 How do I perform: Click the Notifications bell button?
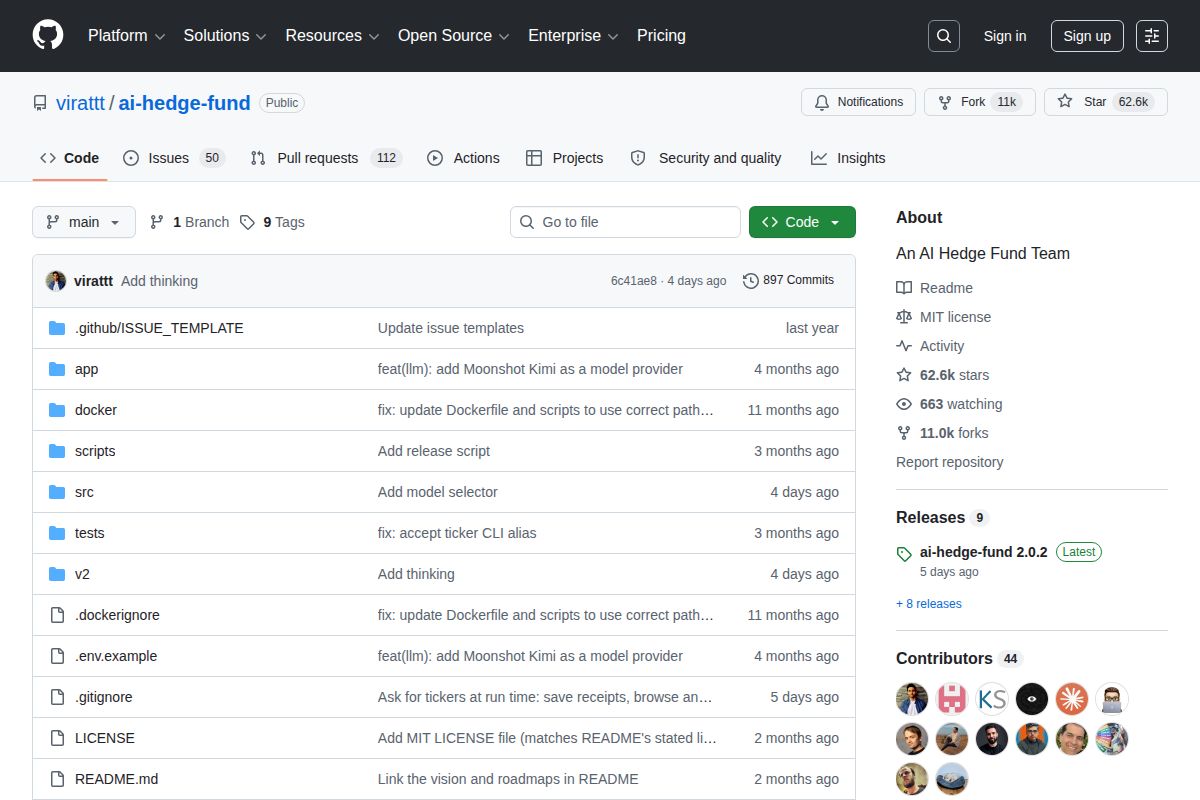[x=858, y=102]
